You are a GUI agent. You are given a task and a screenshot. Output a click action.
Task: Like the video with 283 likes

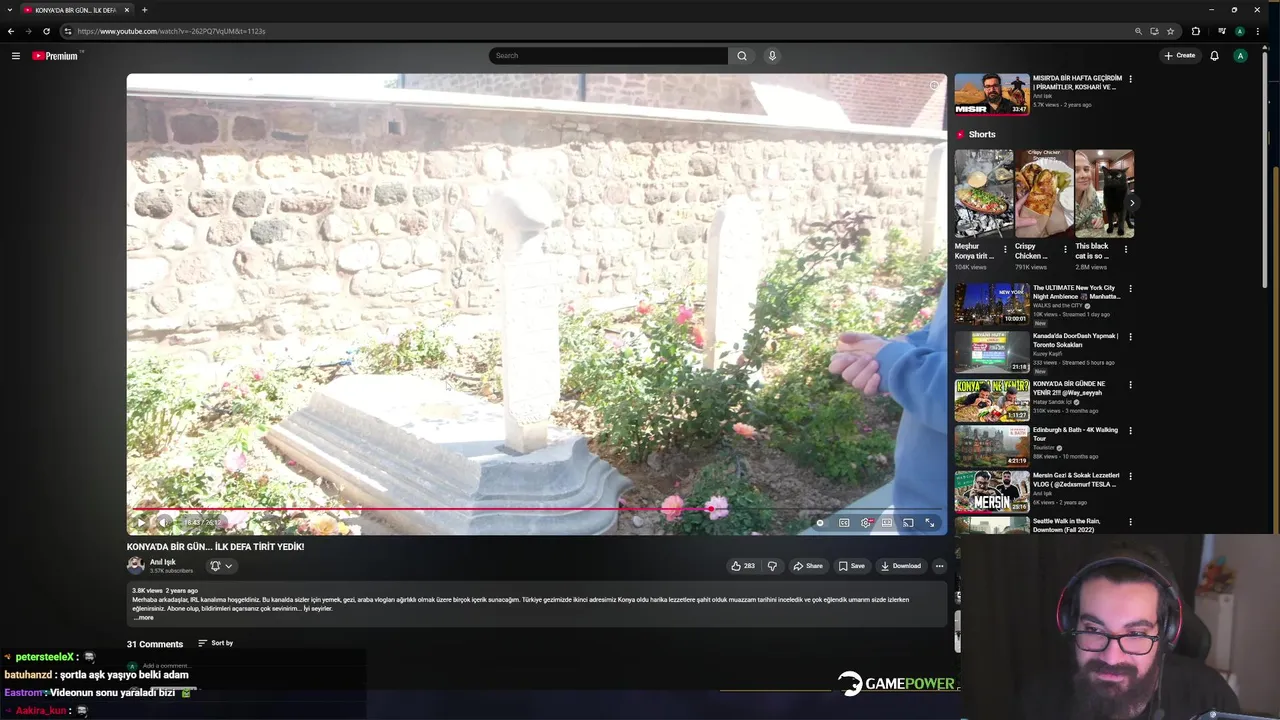pyautogui.click(x=742, y=566)
